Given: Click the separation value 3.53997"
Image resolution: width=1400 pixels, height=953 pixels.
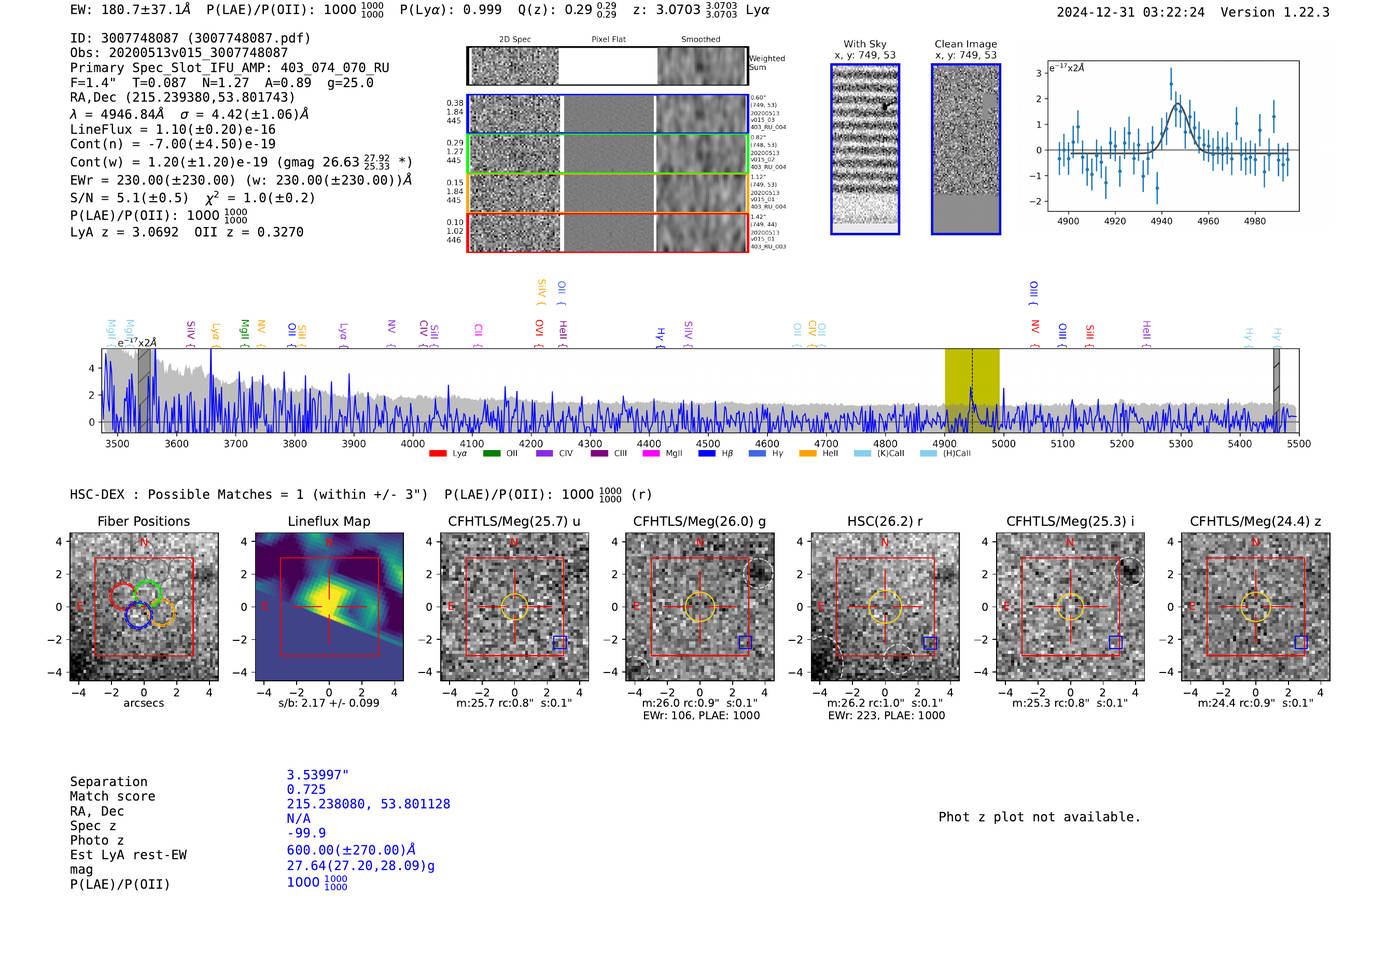Looking at the screenshot, I should (x=318, y=775).
